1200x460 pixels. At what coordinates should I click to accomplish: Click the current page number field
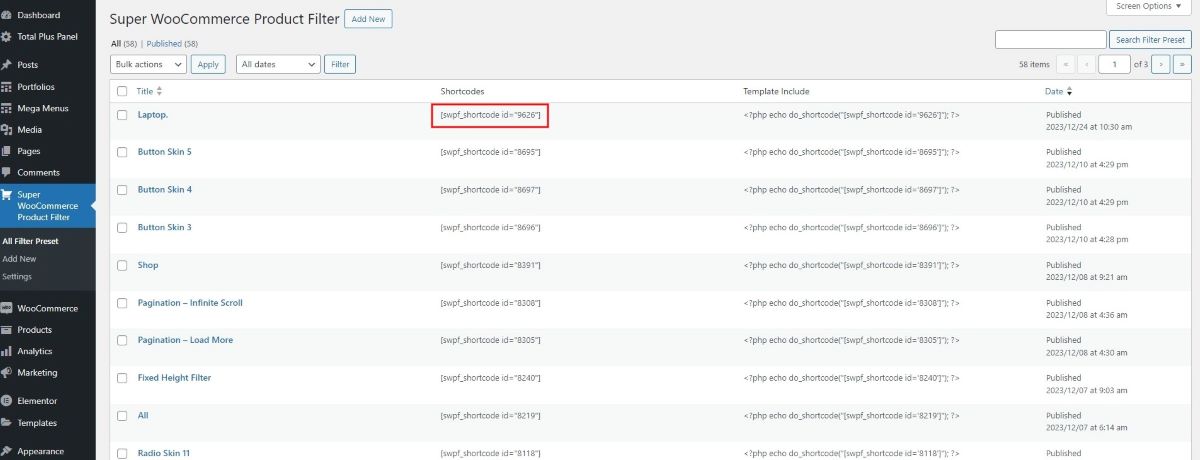pos(1114,64)
